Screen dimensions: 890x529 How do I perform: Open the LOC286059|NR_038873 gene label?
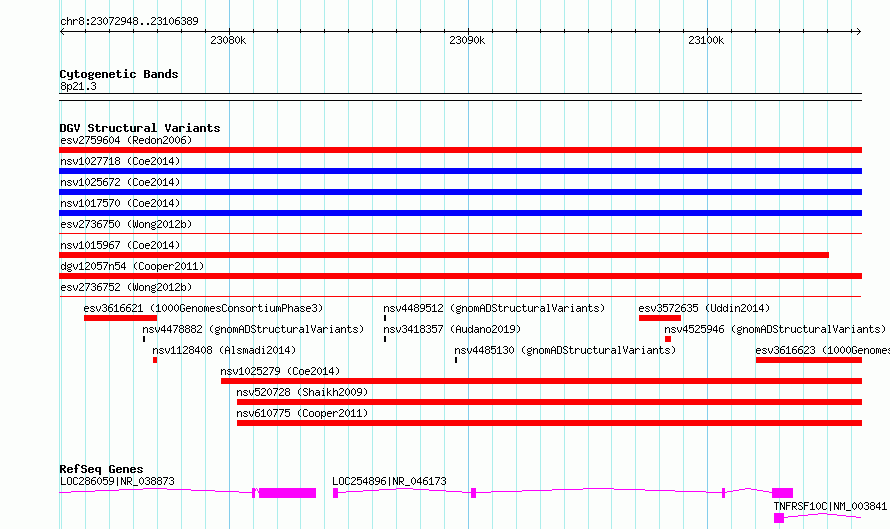117,481
